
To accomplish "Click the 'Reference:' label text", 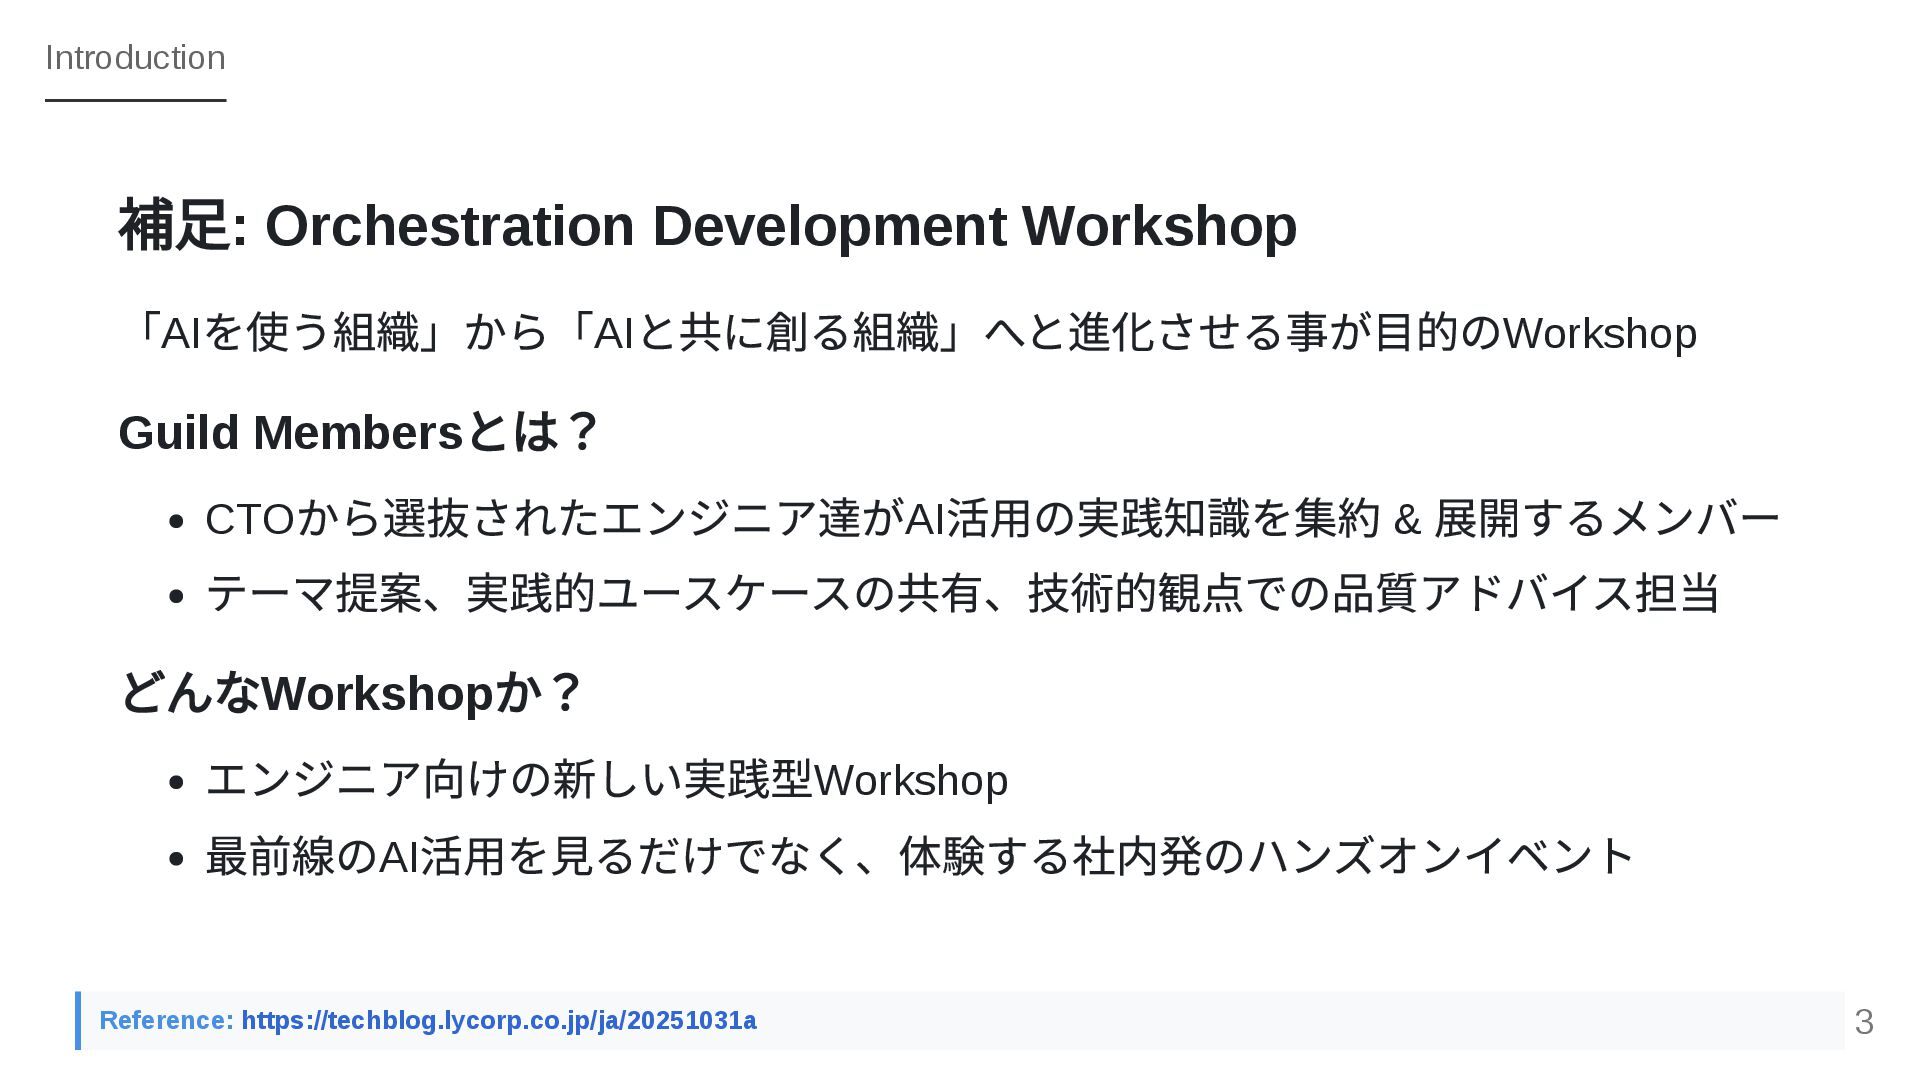I will 166,1021.
